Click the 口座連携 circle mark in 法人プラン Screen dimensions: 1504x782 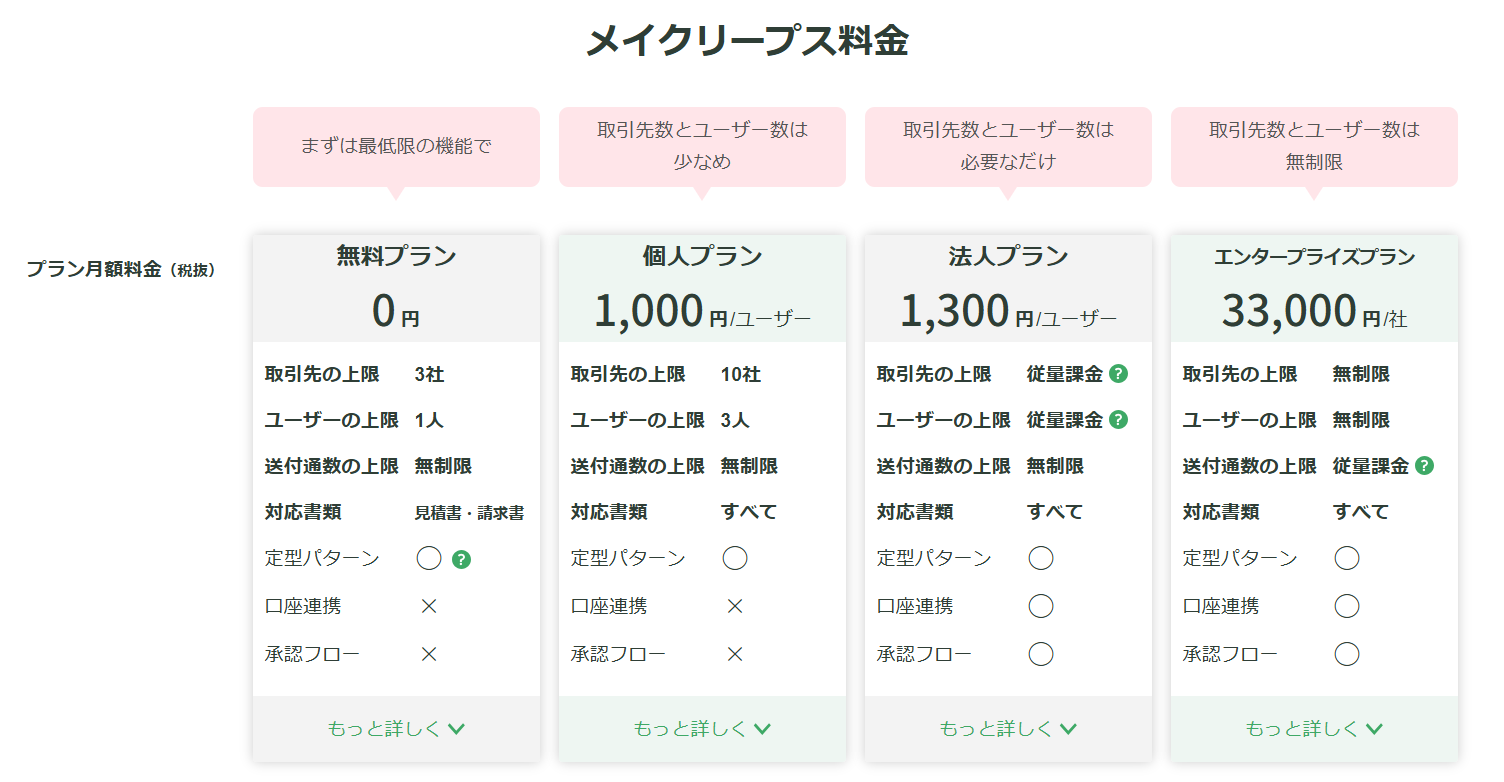[1041, 606]
